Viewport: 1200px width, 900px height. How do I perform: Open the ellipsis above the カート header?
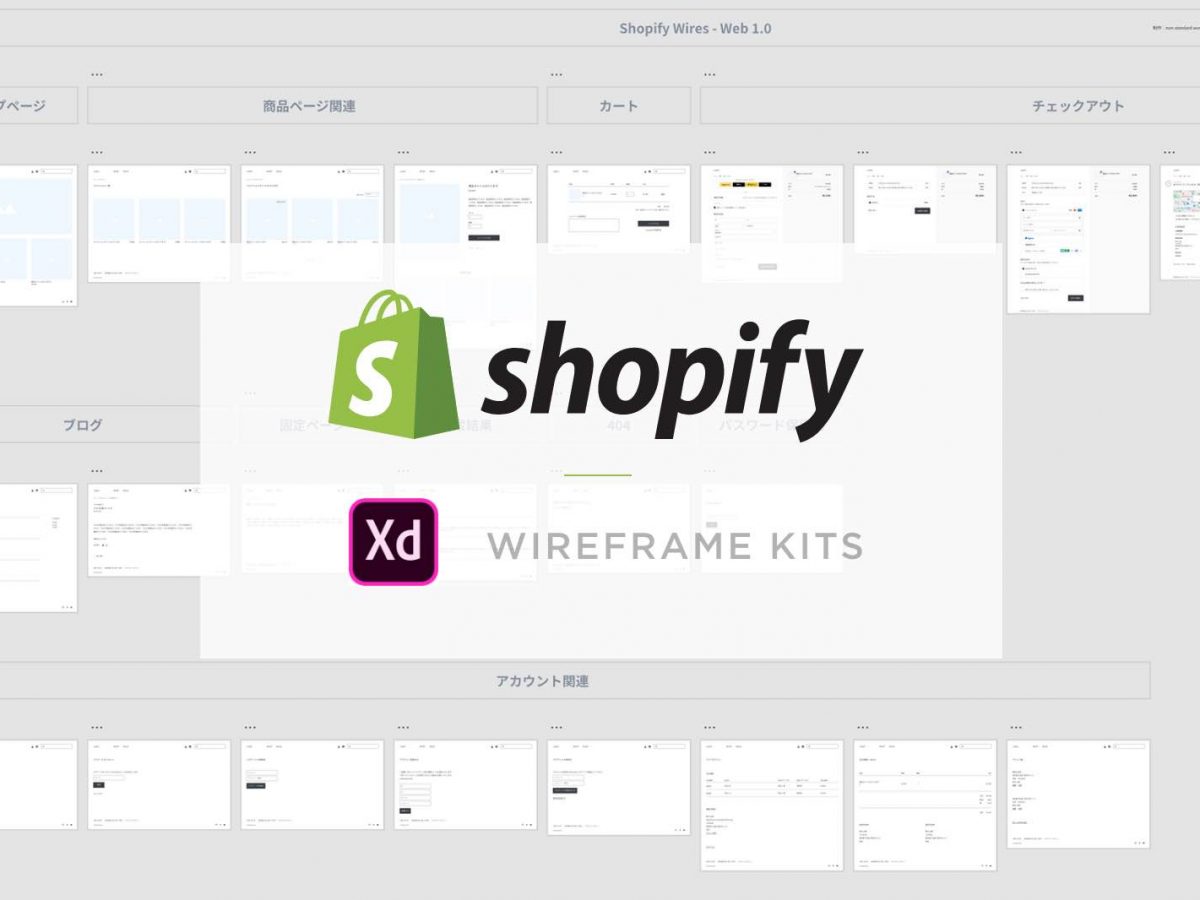tap(556, 75)
